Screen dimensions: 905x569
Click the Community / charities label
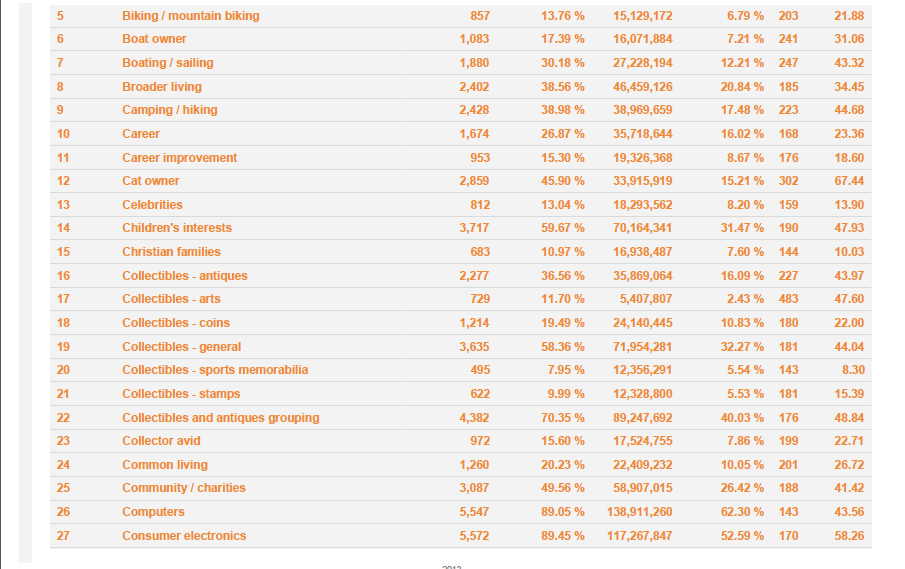[184, 488]
